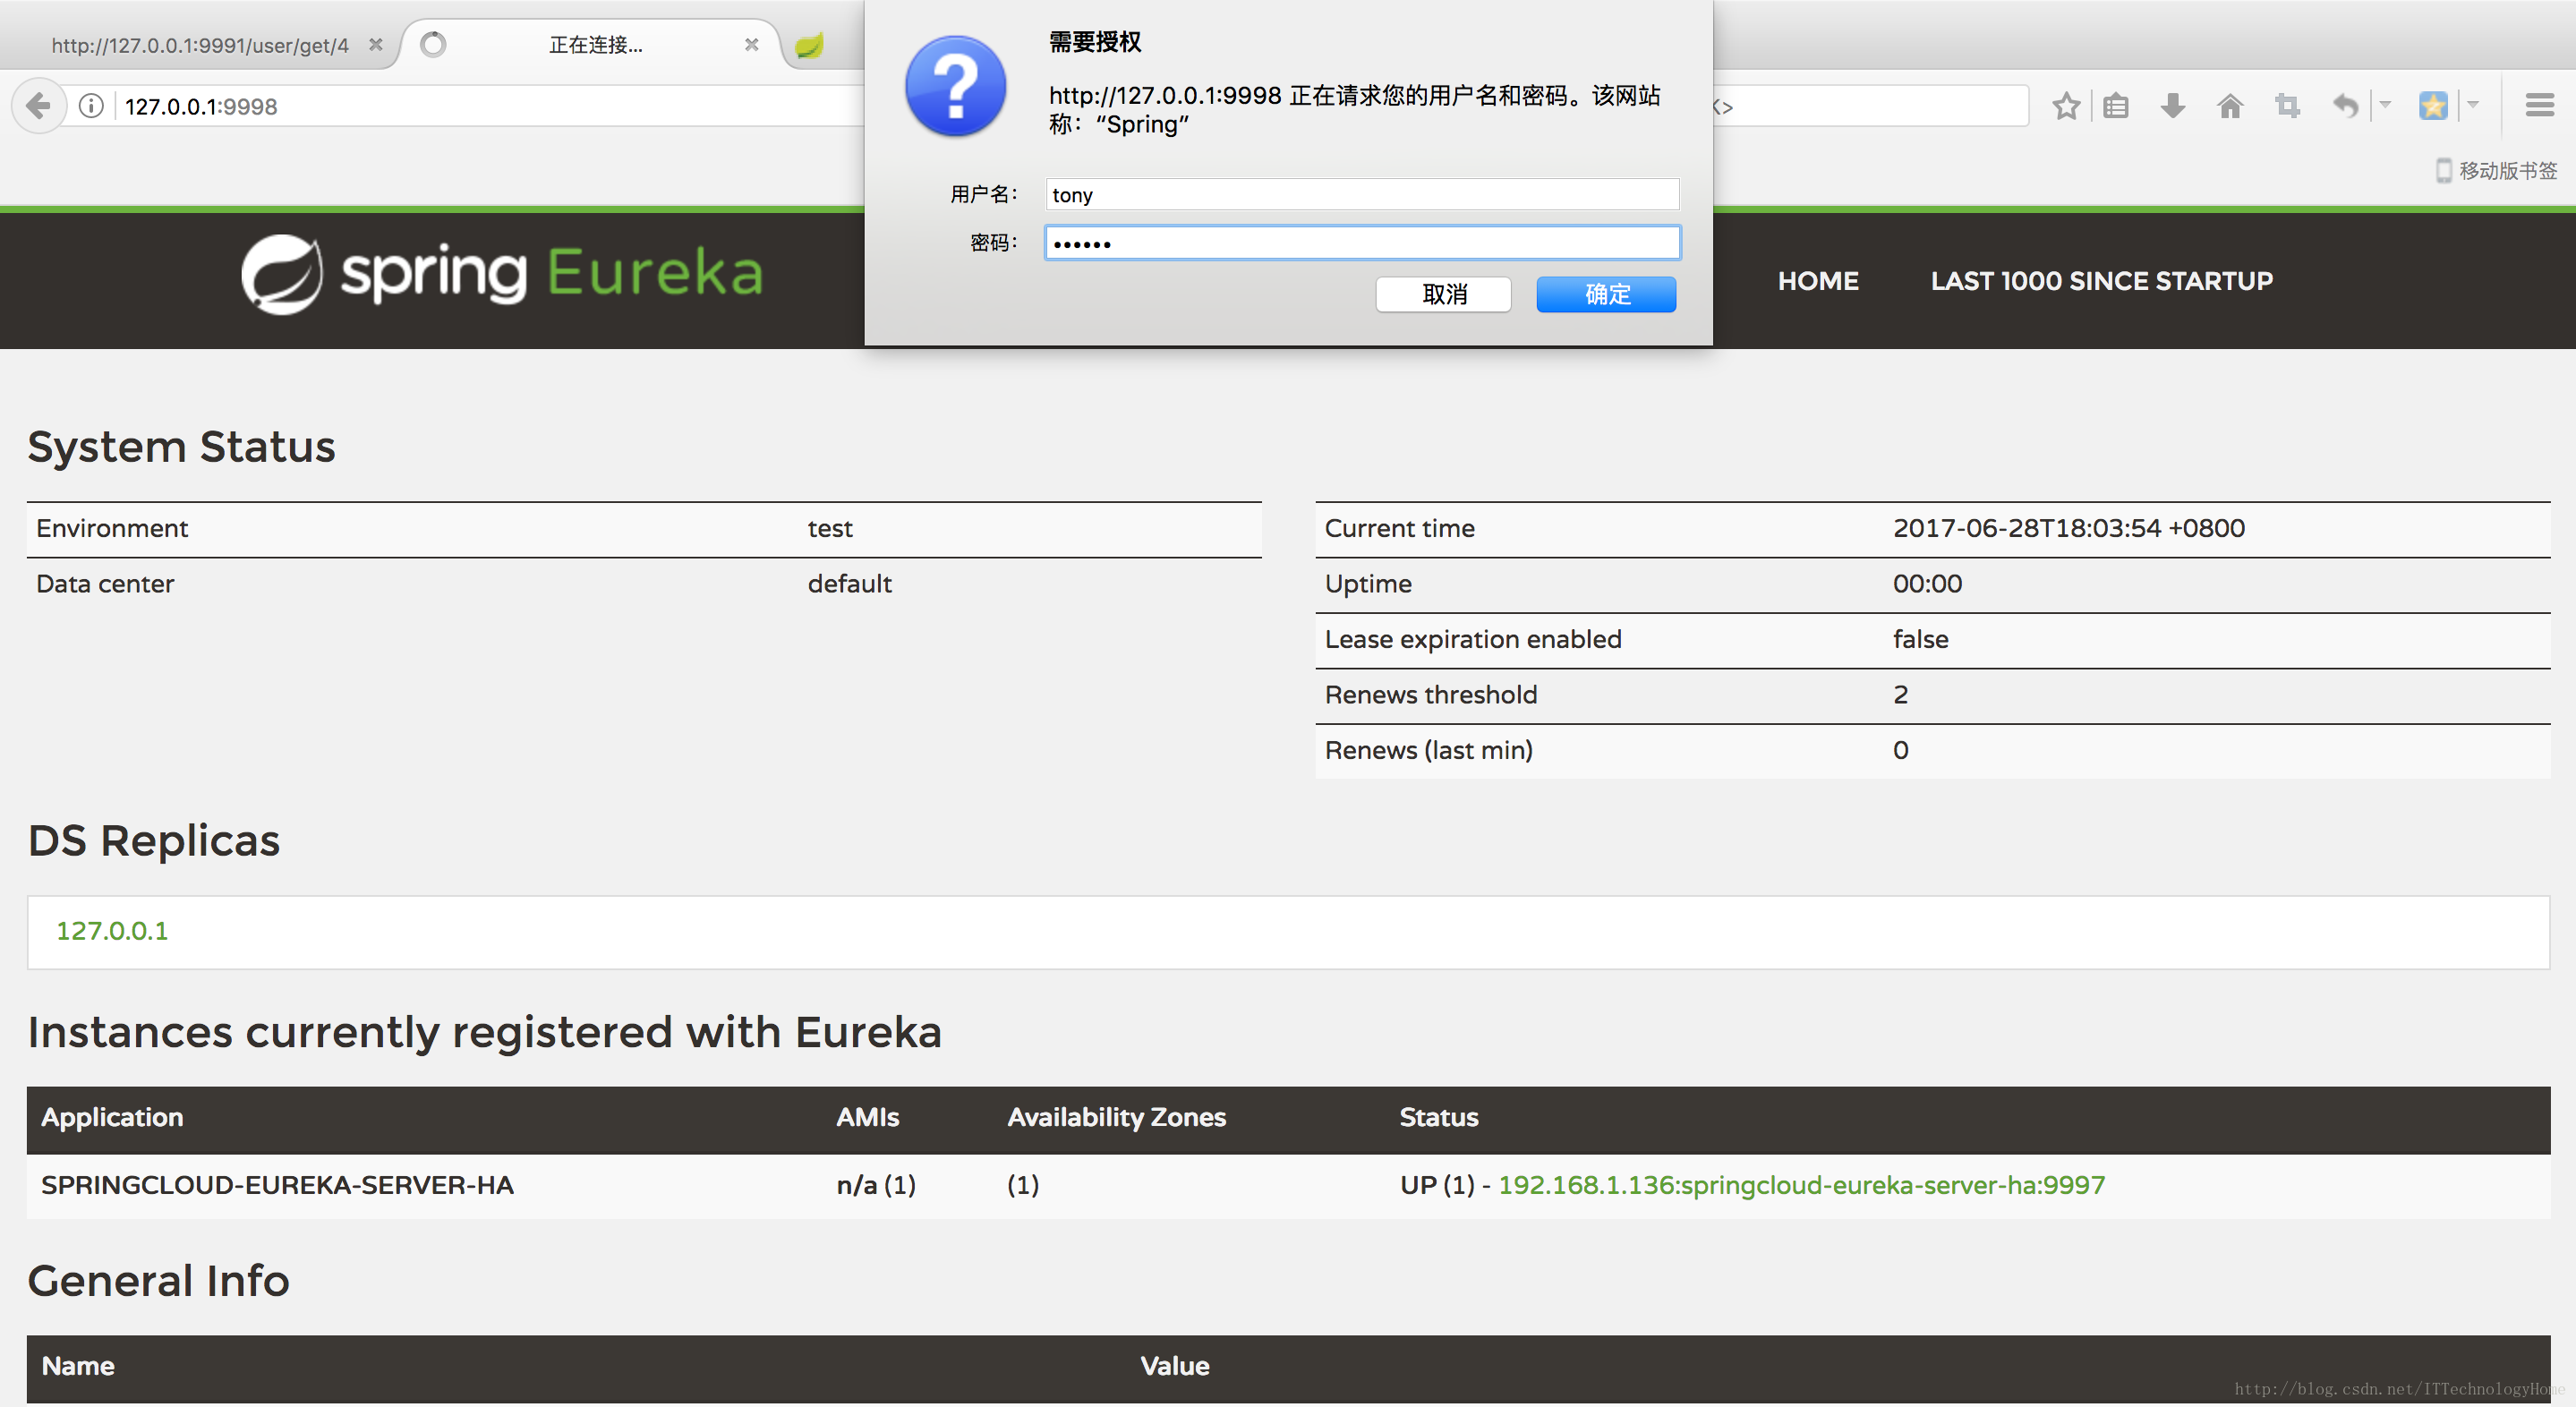Click 确定 to confirm login
The image size is (2576, 1407).
pyautogui.click(x=1606, y=294)
